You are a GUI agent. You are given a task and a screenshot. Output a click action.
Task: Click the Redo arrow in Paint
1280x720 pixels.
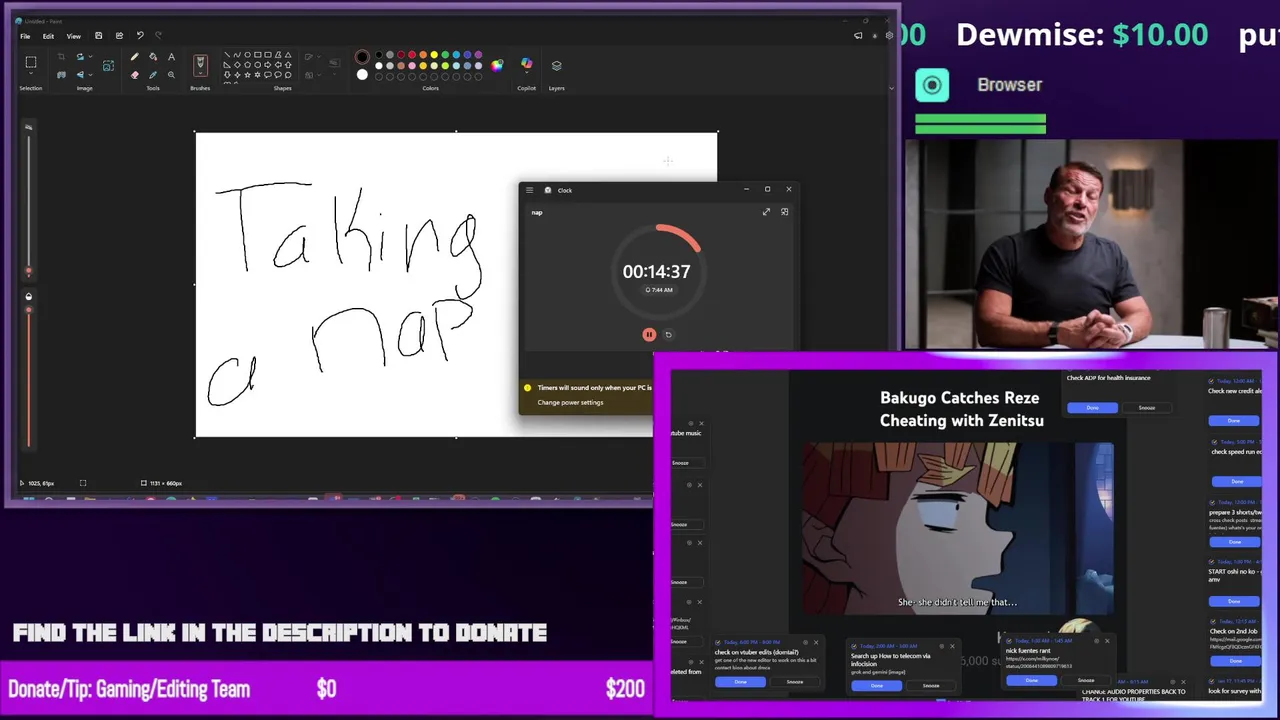tap(158, 36)
